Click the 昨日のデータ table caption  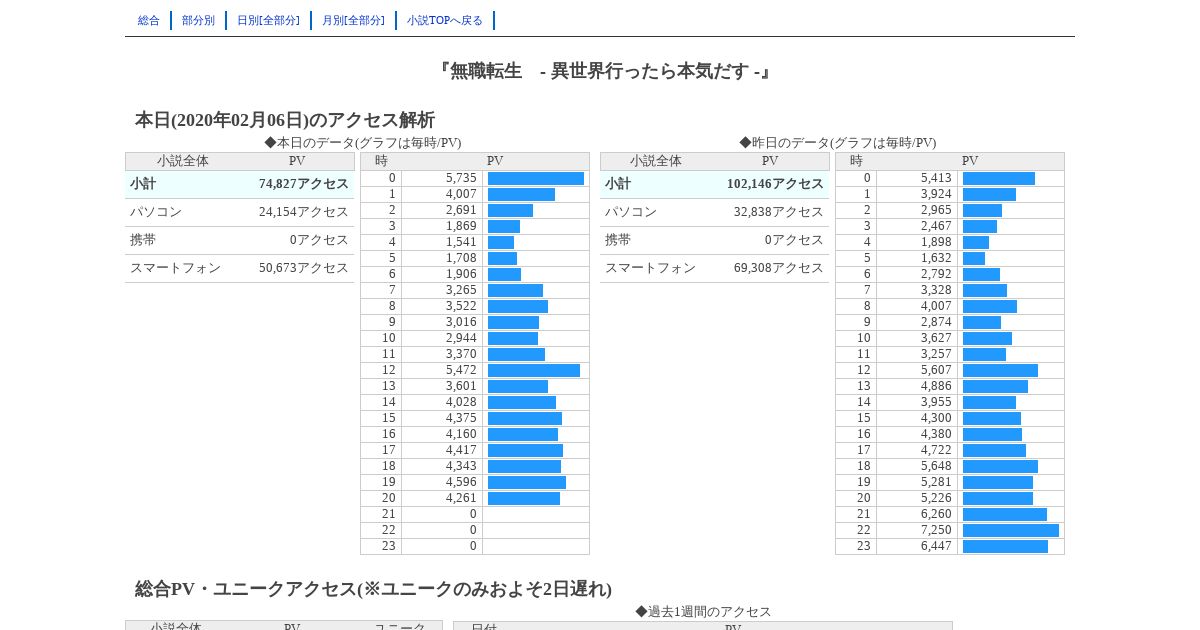pyautogui.click(x=838, y=143)
